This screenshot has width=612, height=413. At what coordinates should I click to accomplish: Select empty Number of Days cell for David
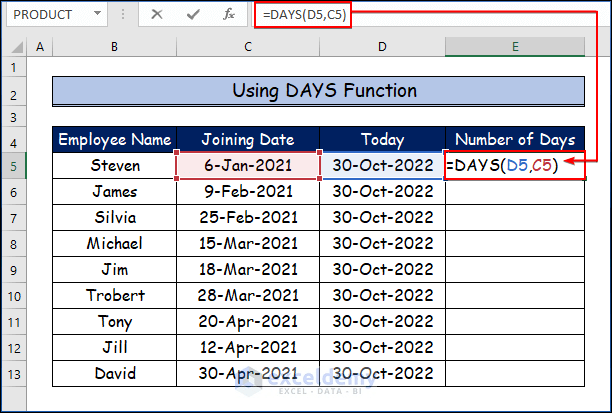515,374
